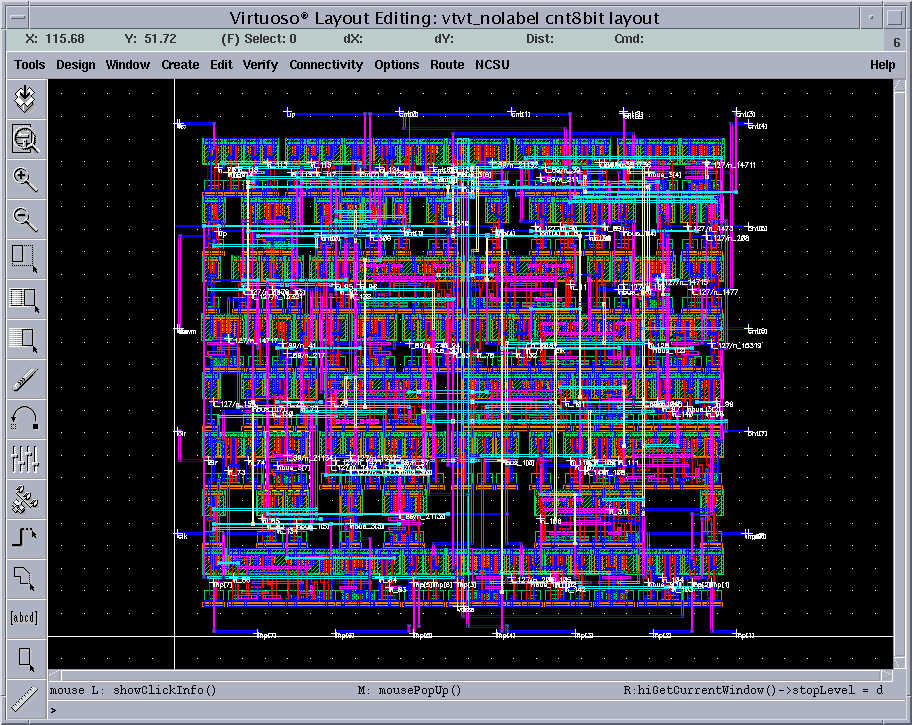
Task: Activate the Ruler tool icon
Action: (x=25, y=696)
